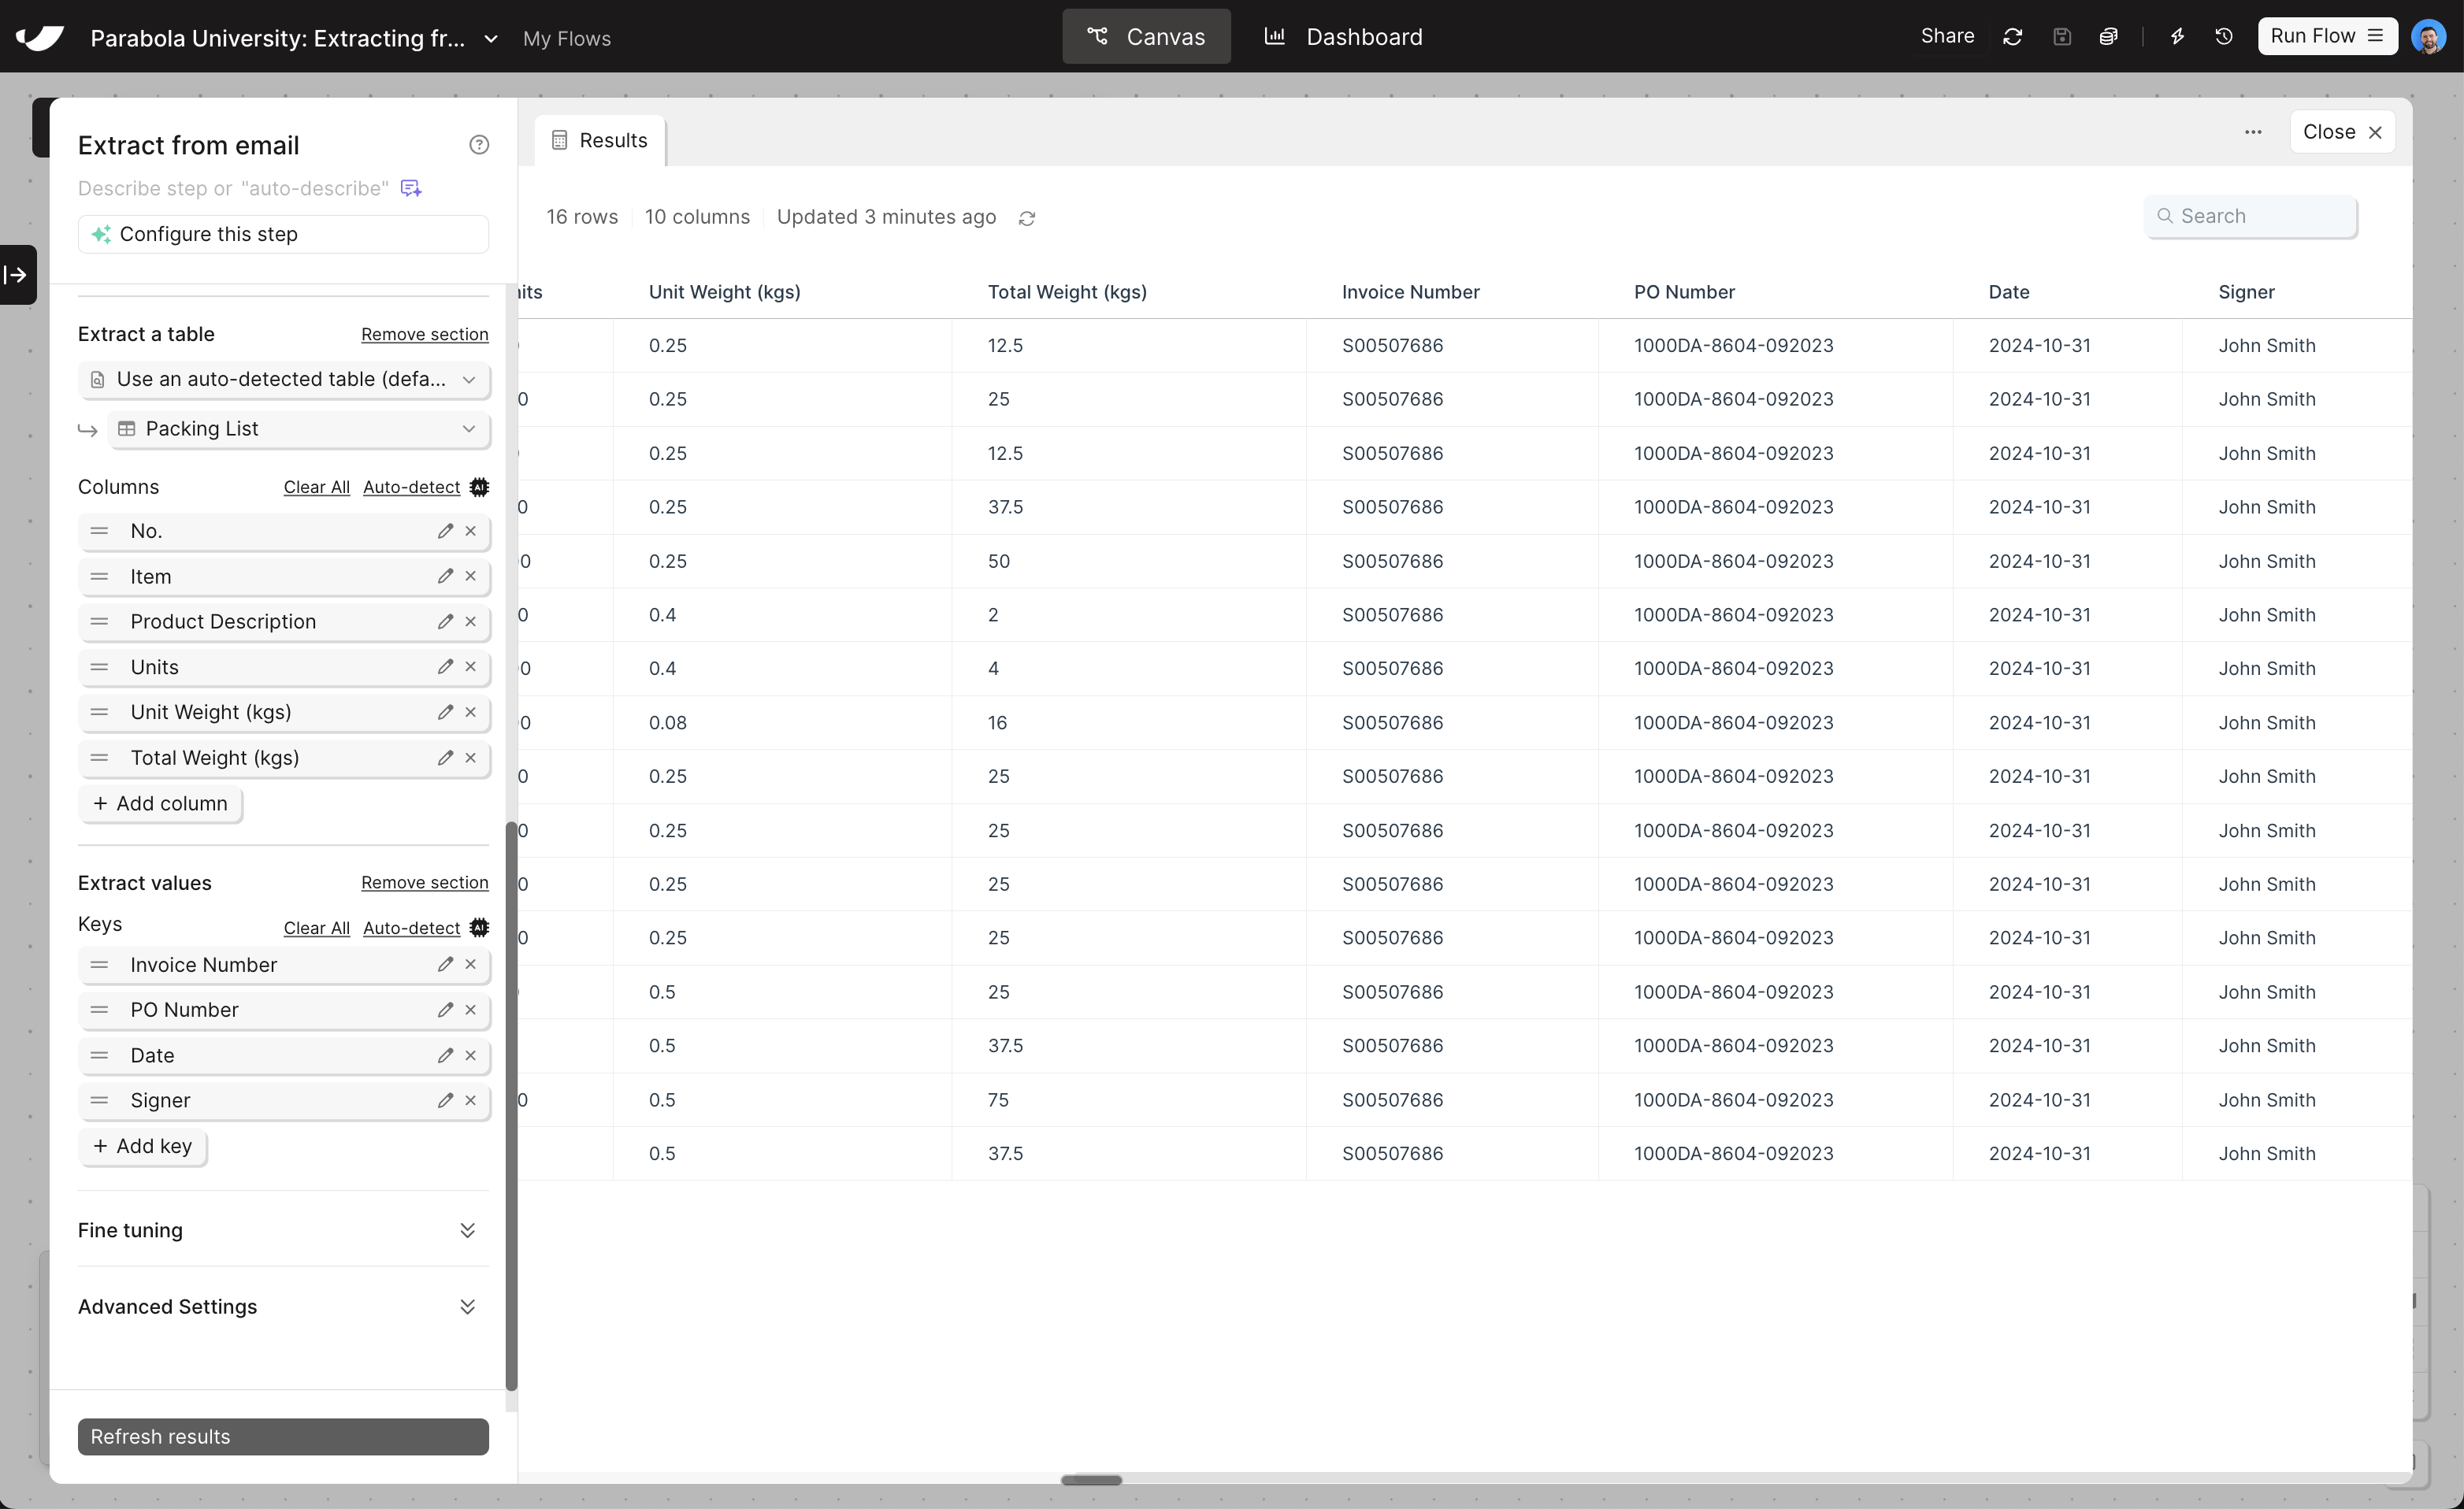Viewport: 2464px width, 1509px height.
Task: Delete the Signer key with X
Action: coord(471,1100)
